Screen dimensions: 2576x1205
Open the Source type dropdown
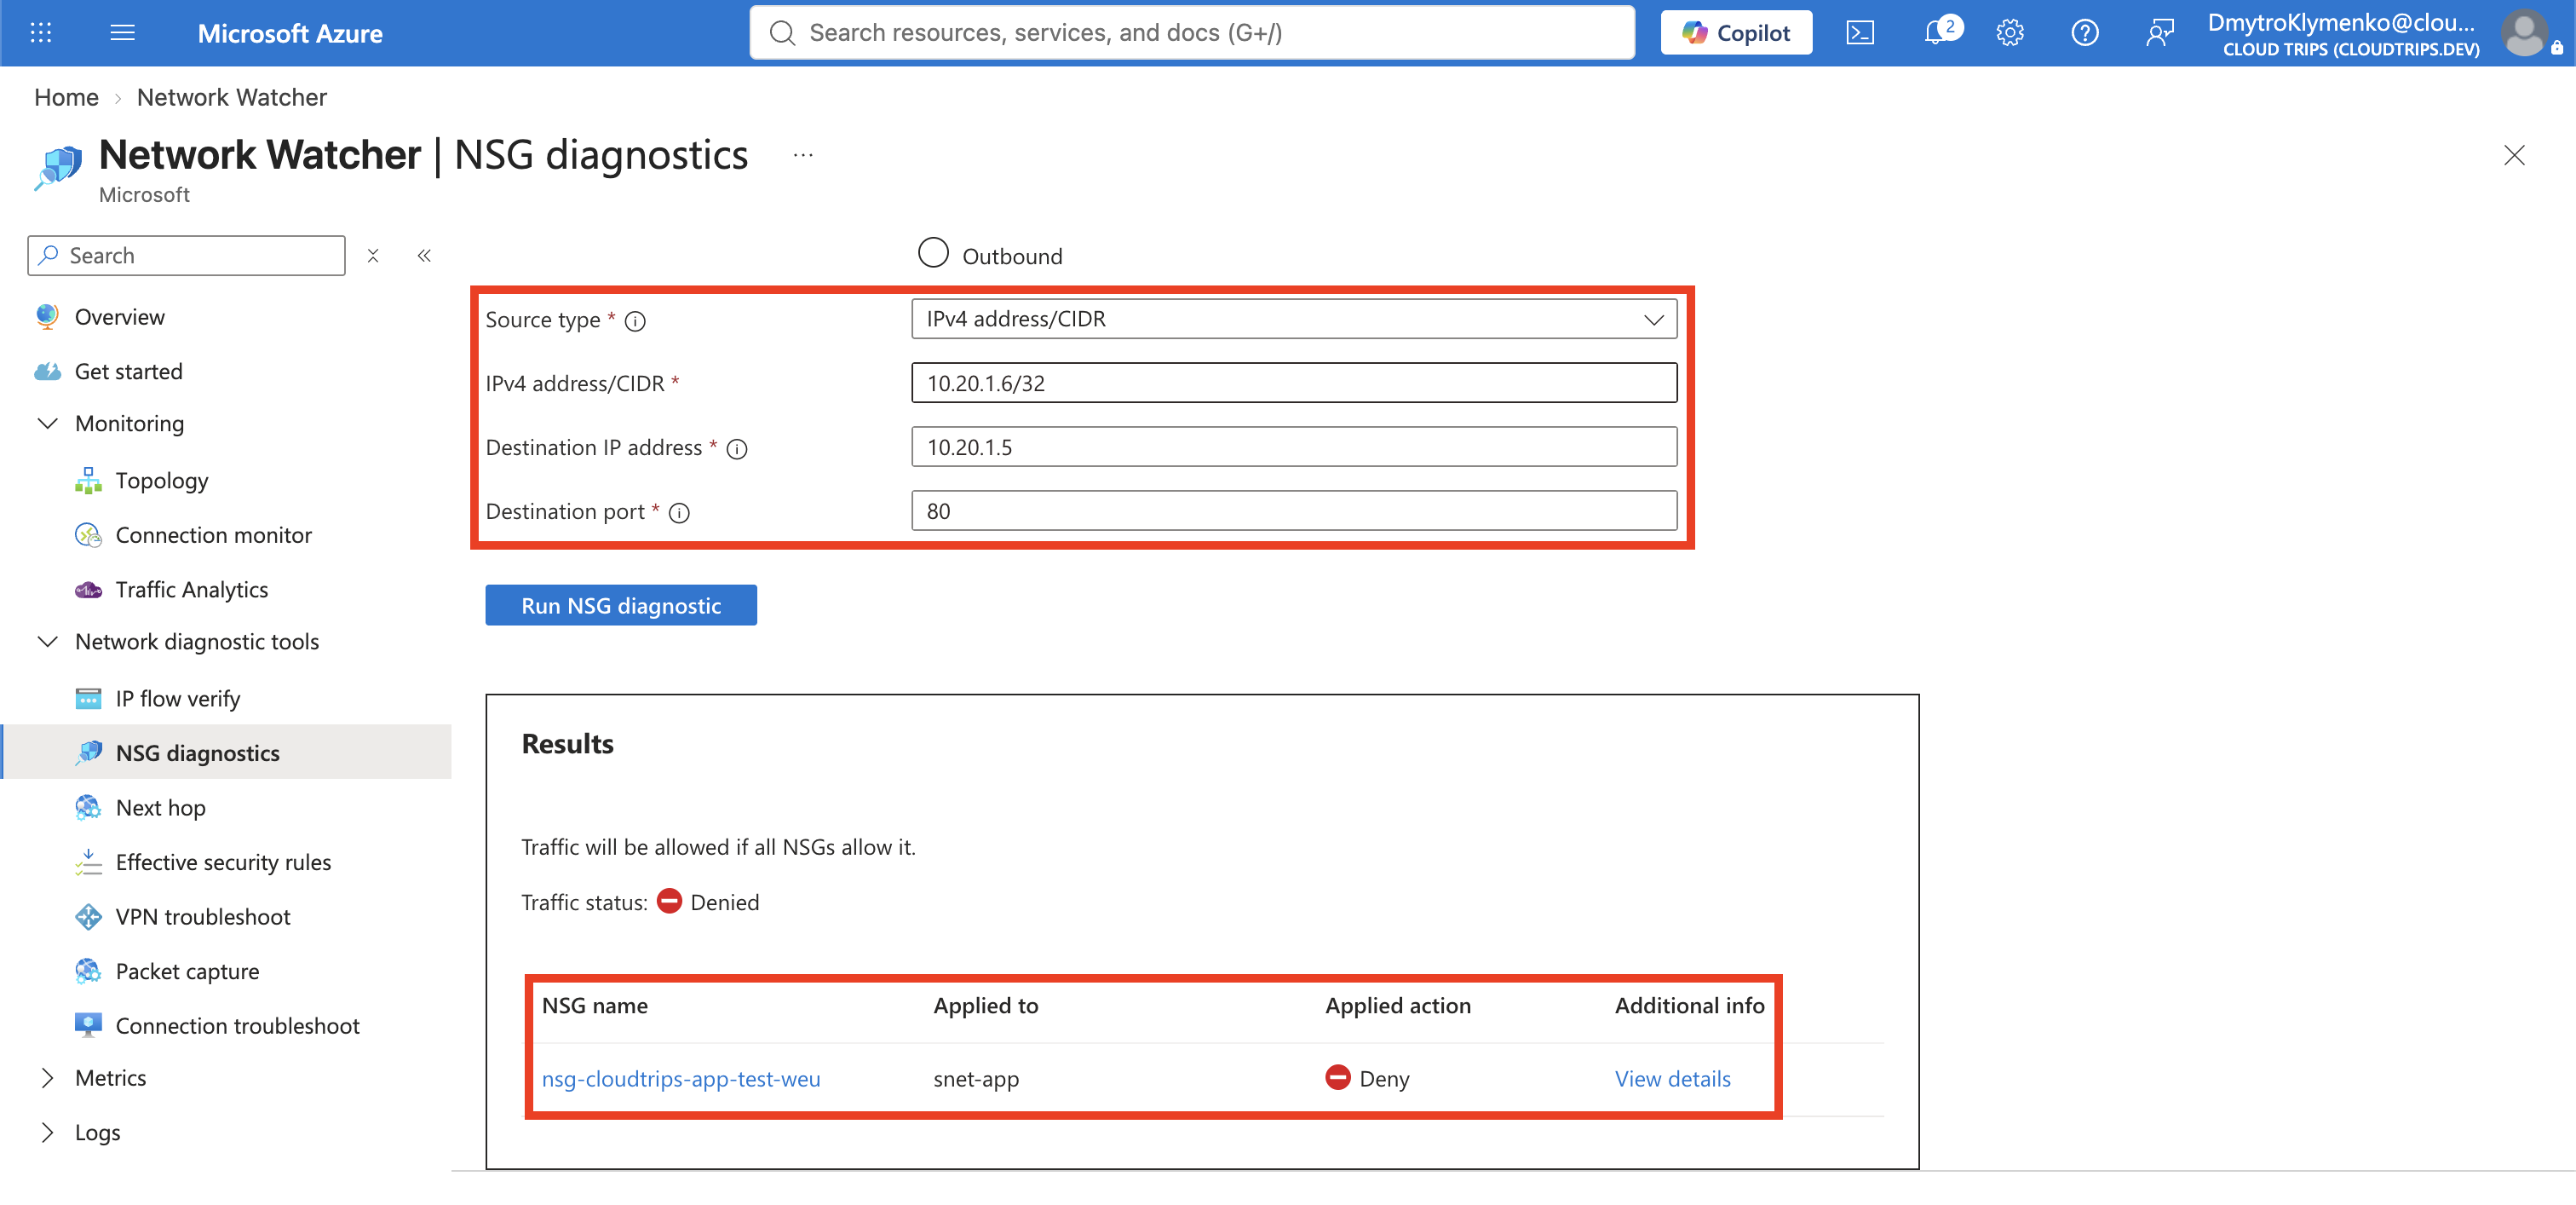1294,319
